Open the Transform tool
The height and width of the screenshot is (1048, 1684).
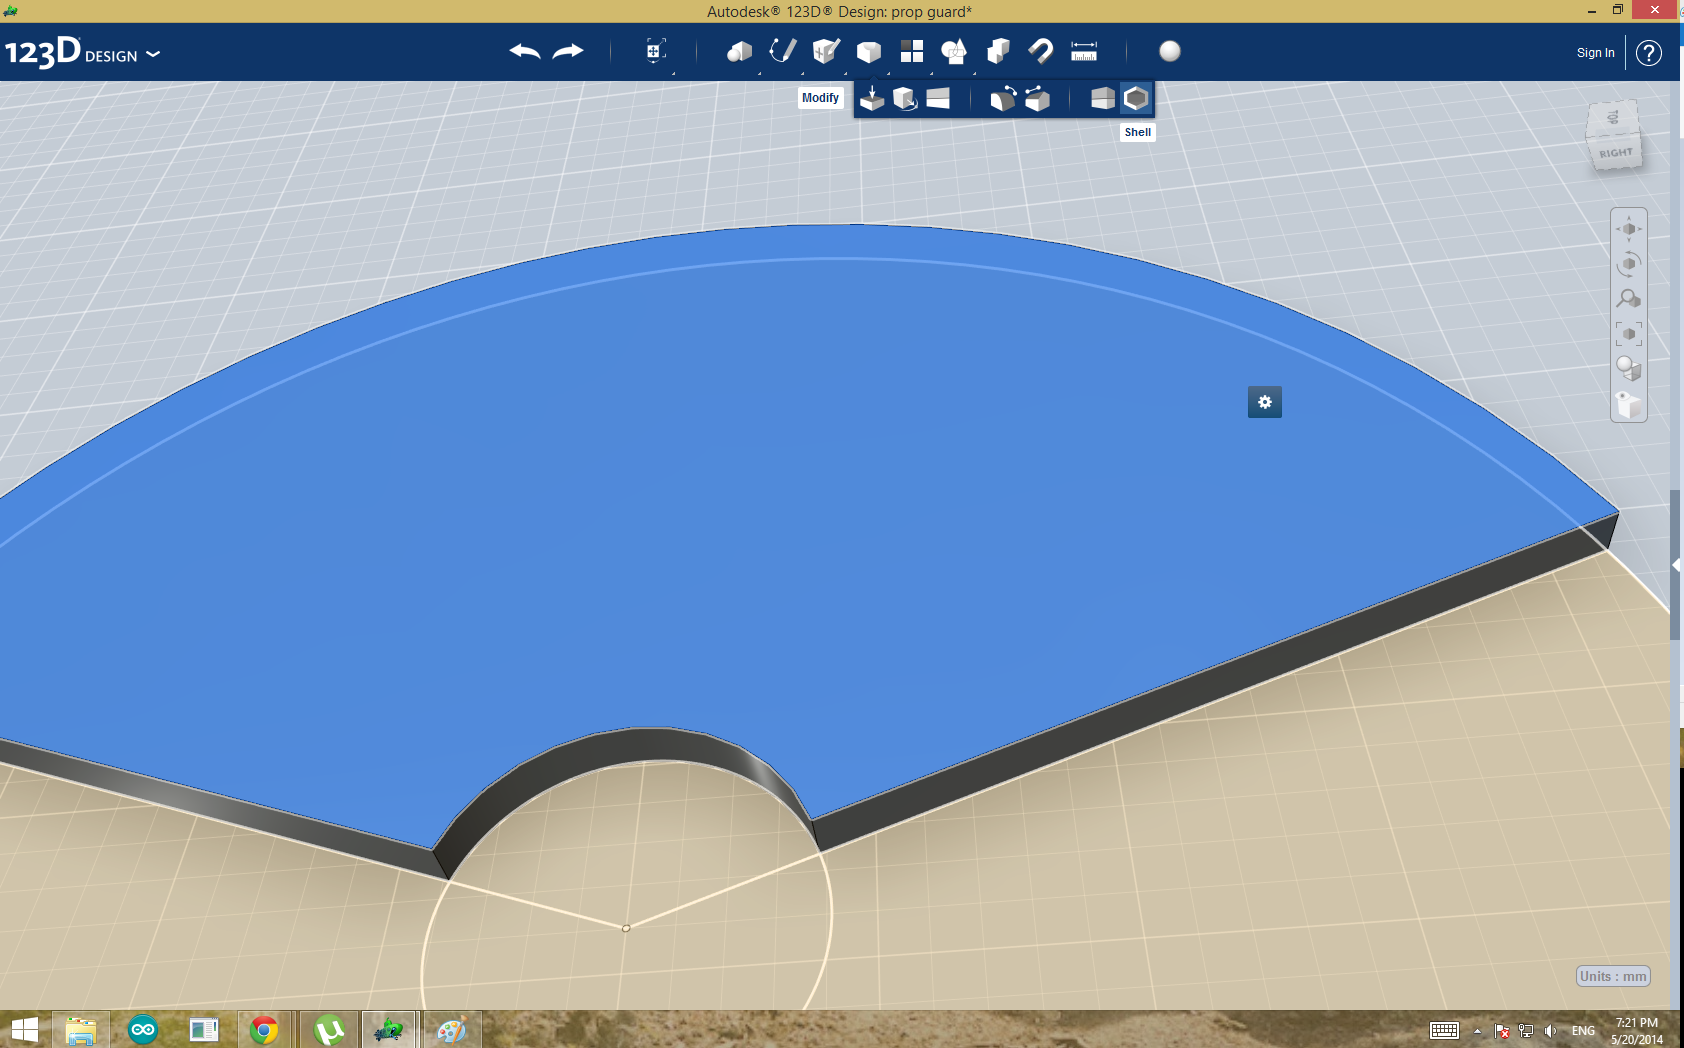tap(655, 51)
